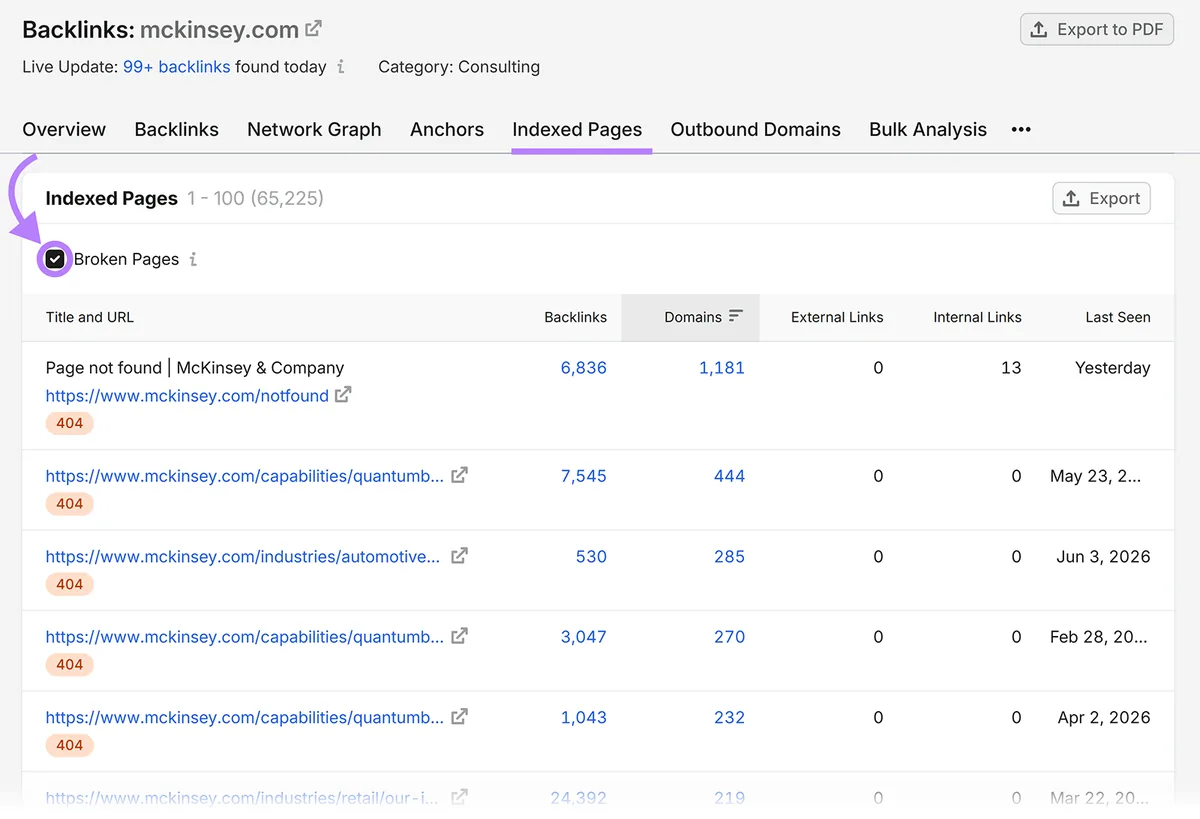Switch to the Overview tab
Viewport: 1200px width, 819px height.
click(x=64, y=129)
